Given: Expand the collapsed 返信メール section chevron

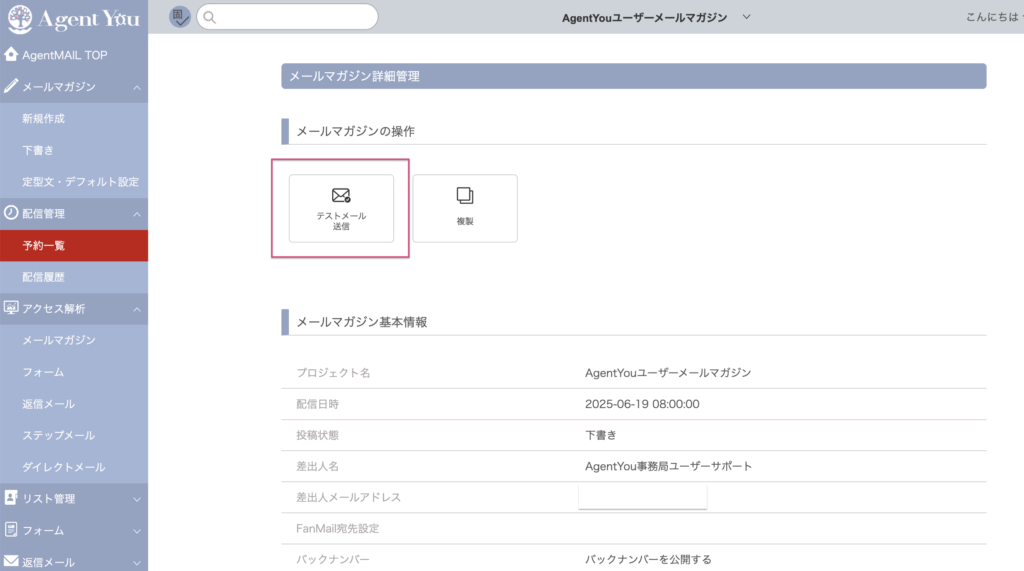Looking at the screenshot, I should click(136, 563).
